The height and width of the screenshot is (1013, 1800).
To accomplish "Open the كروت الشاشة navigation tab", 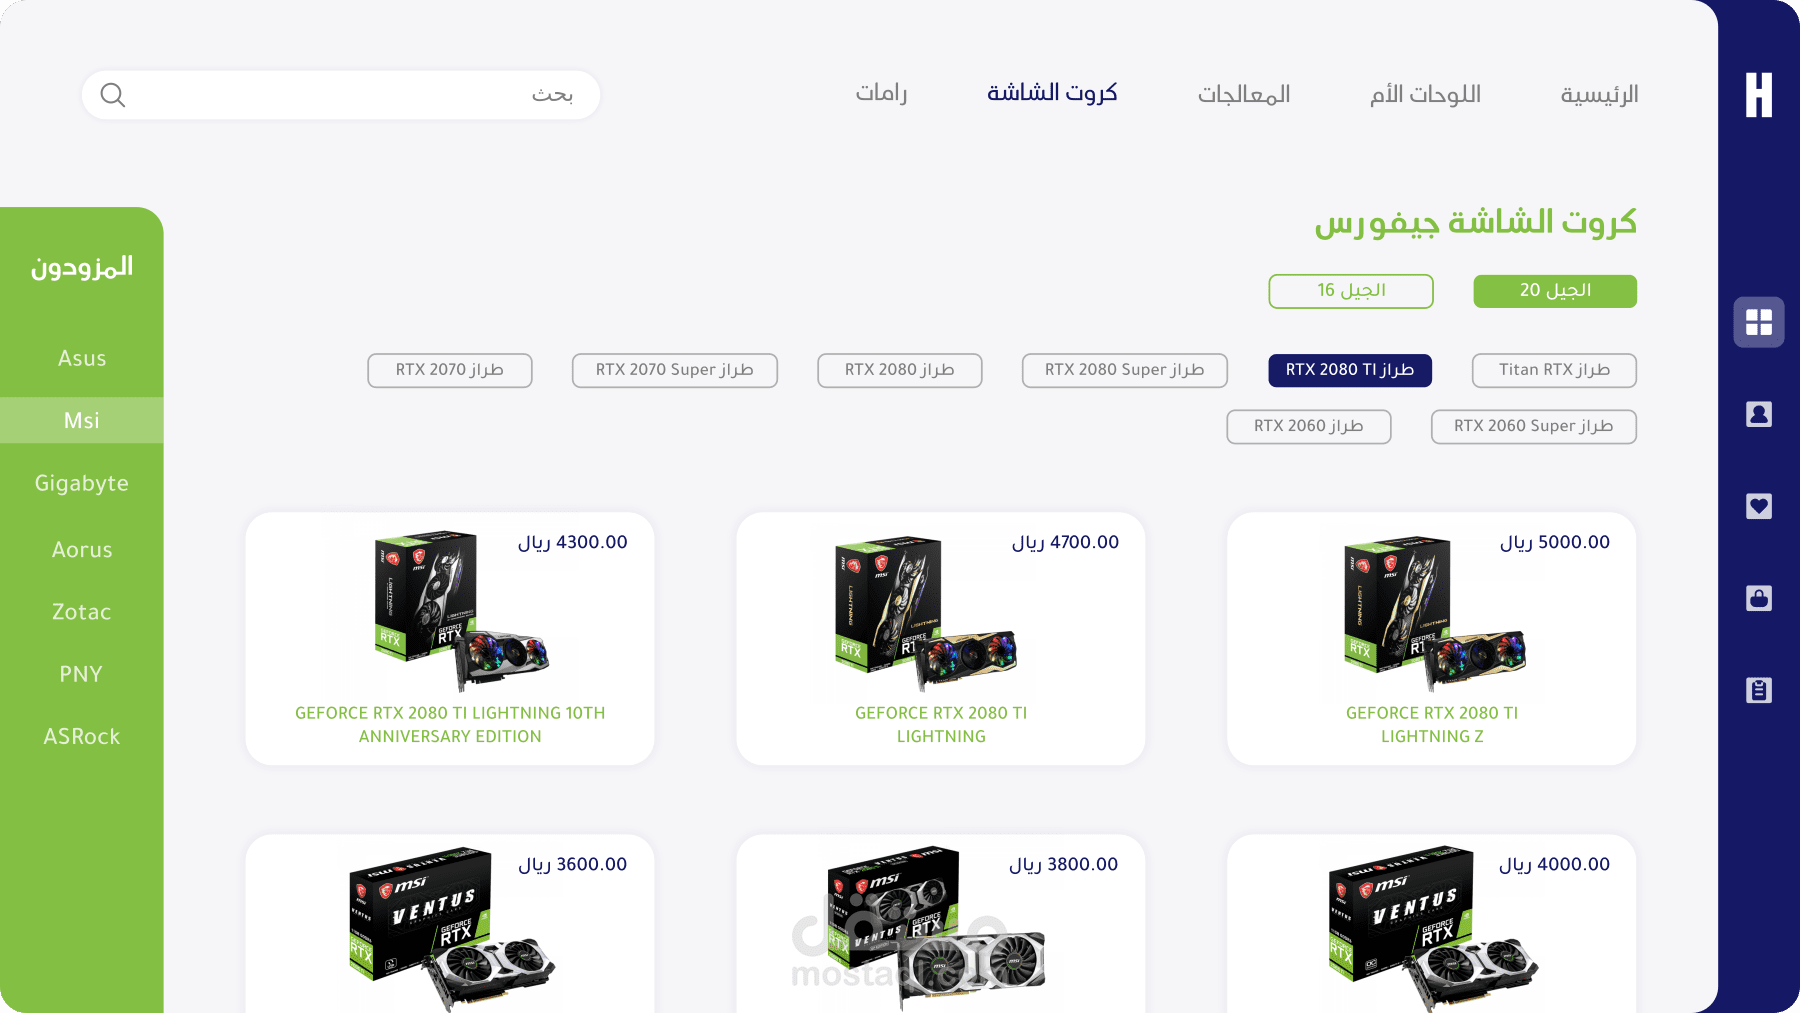I will 1052,93.
